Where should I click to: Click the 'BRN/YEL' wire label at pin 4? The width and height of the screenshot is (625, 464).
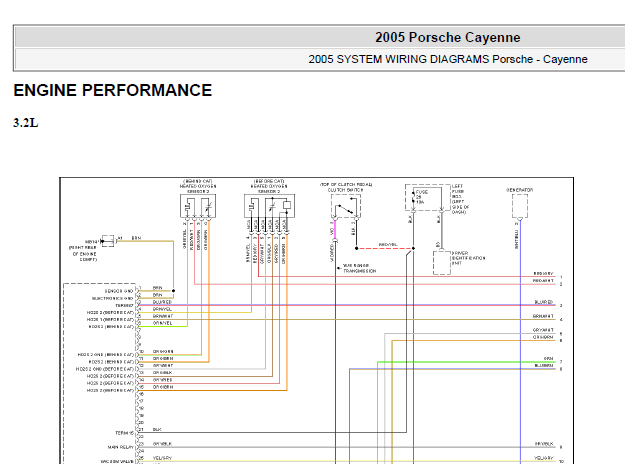[x=162, y=309]
